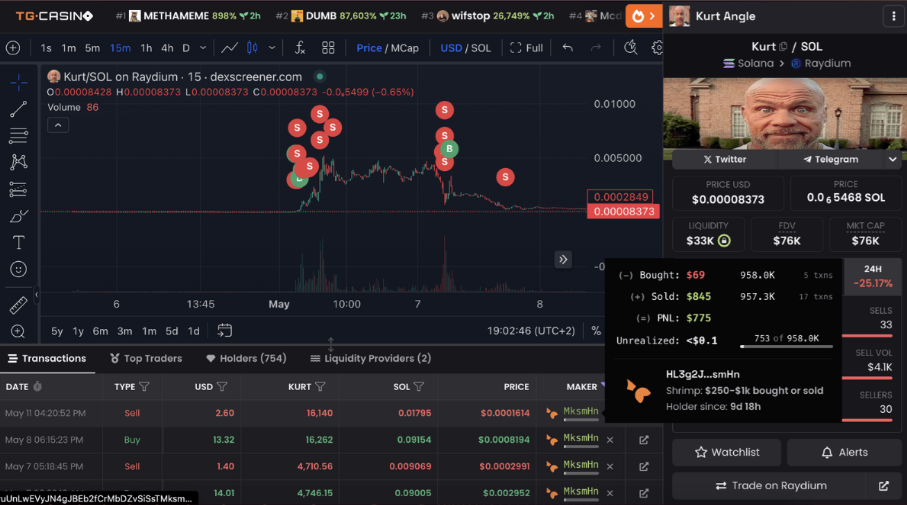Select the 24H stats tab

[873, 277]
